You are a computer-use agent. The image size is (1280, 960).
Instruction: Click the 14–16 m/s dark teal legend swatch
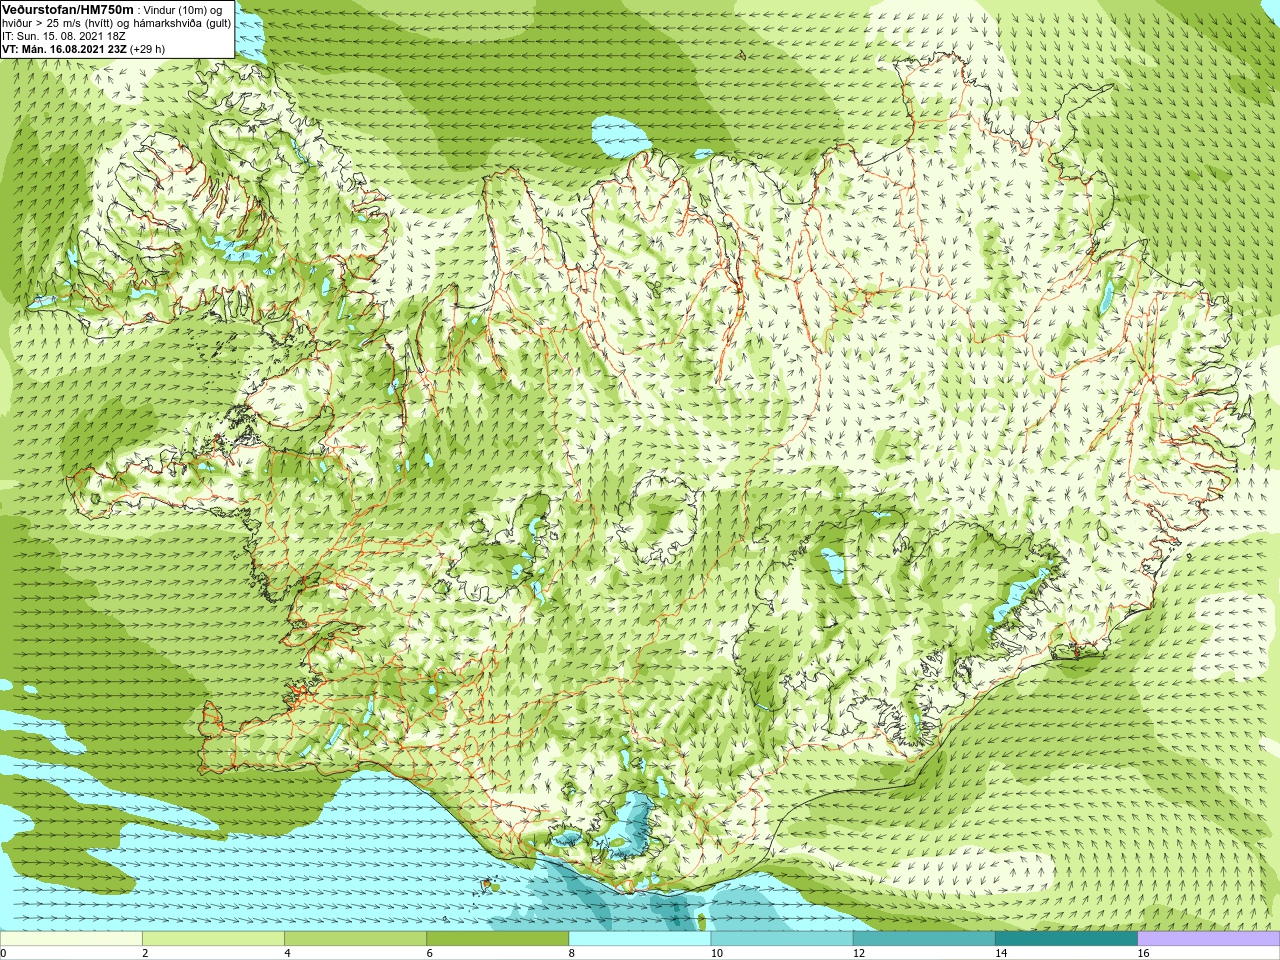[1066, 939]
